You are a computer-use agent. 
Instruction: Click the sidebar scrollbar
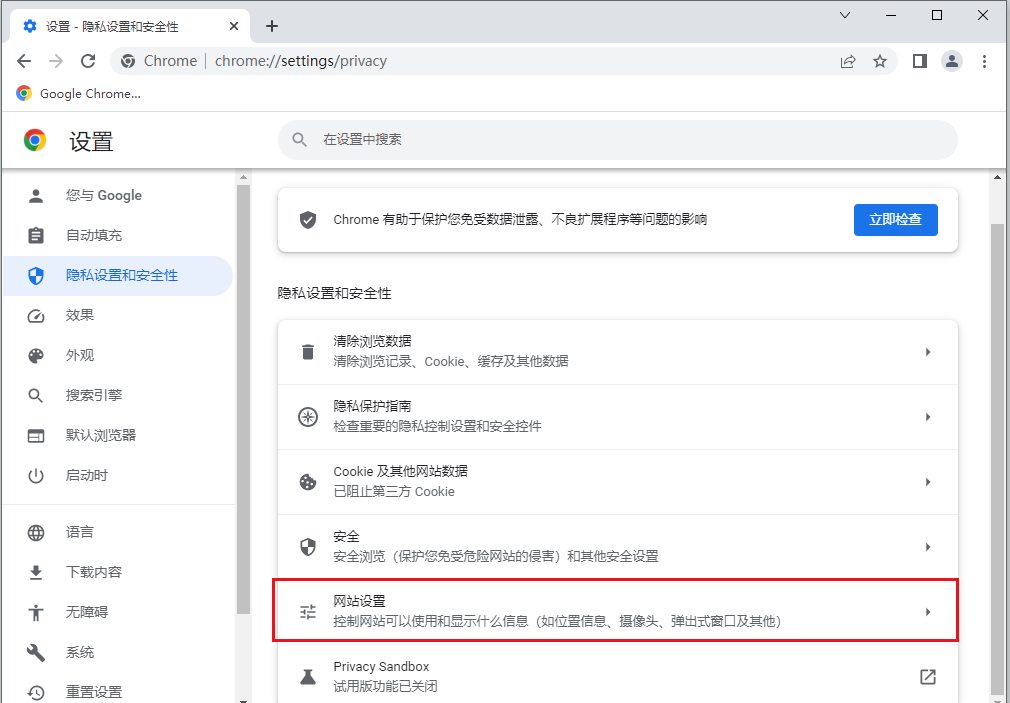coord(243,400)
